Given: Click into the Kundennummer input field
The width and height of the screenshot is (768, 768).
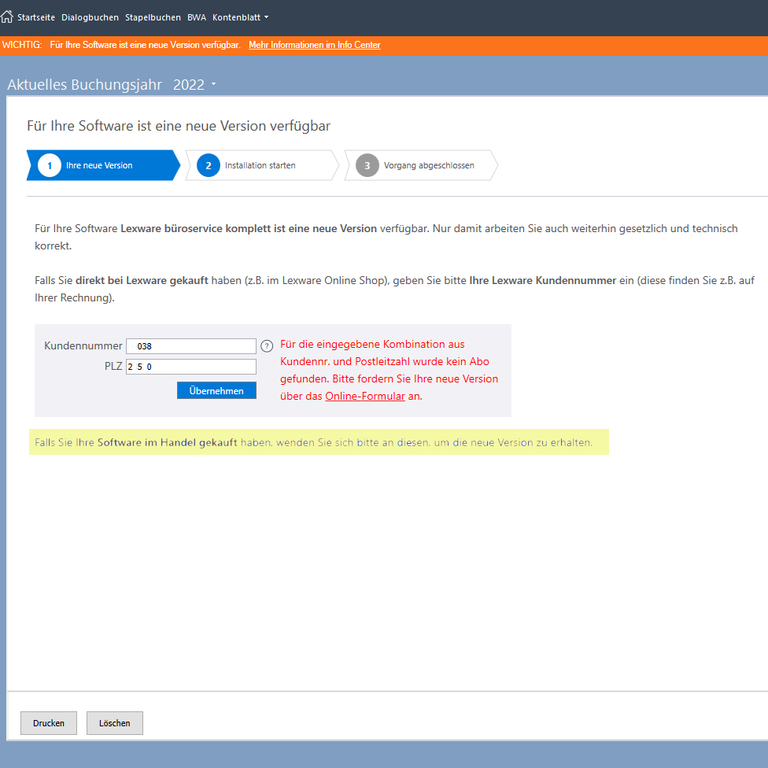Looking at the screenshot, I should [191, 346].
